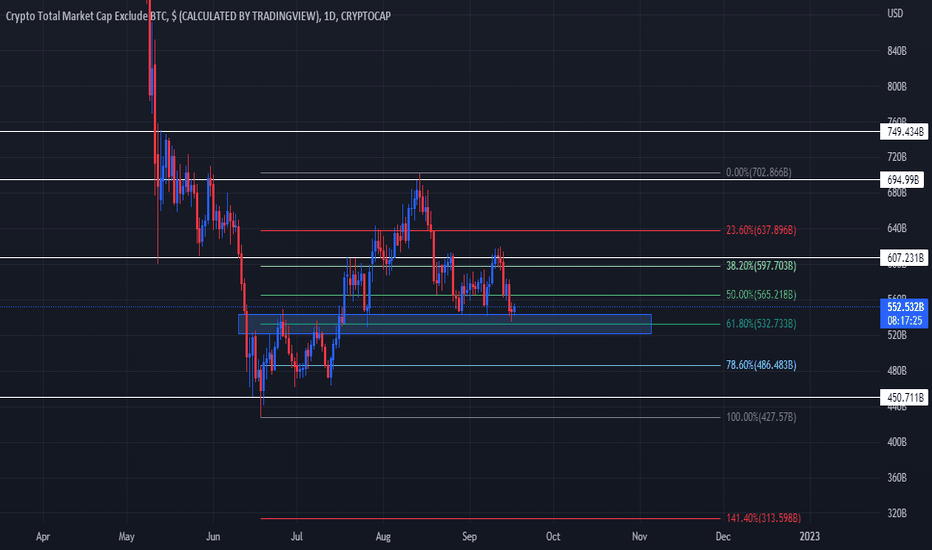Viewport: 932px width, 550px height.
Task: Click the Fibonacci label 78.60%(486.483B)
Action: 761,365
